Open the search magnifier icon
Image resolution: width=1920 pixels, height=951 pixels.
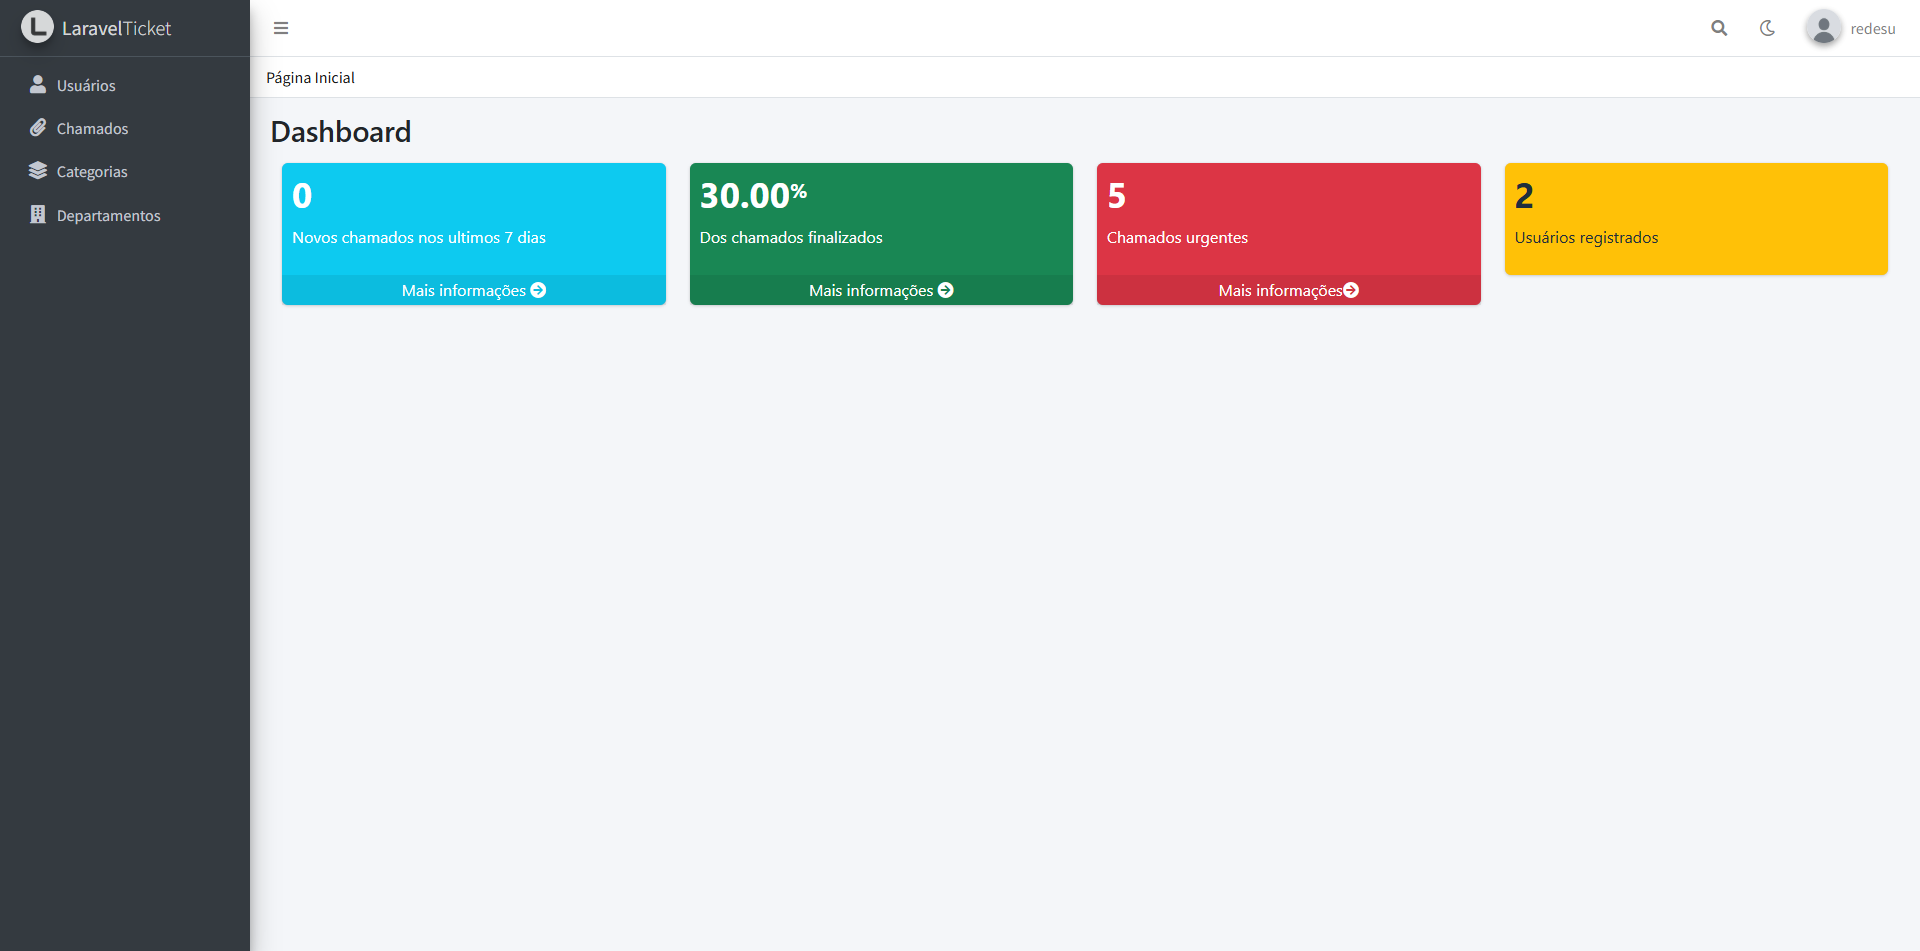[x=1719, y=28]
